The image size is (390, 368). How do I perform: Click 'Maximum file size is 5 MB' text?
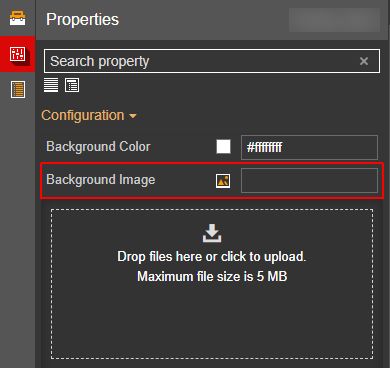click(x=212, y=276)
